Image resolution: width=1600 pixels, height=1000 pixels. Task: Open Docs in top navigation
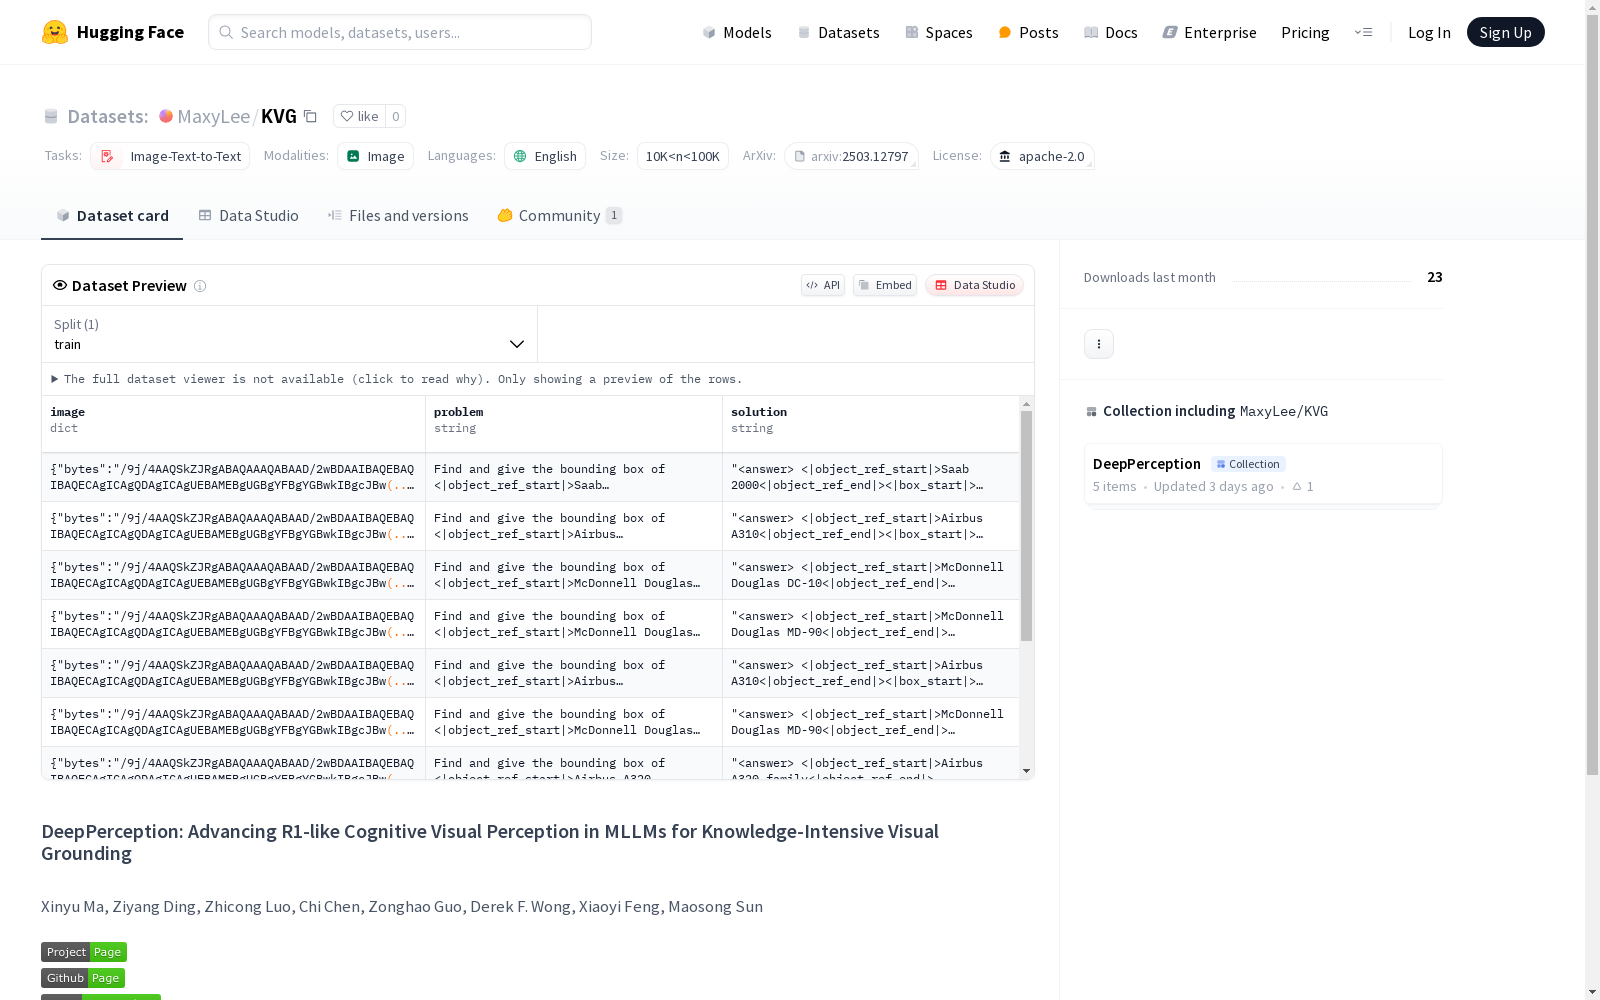1111,32
